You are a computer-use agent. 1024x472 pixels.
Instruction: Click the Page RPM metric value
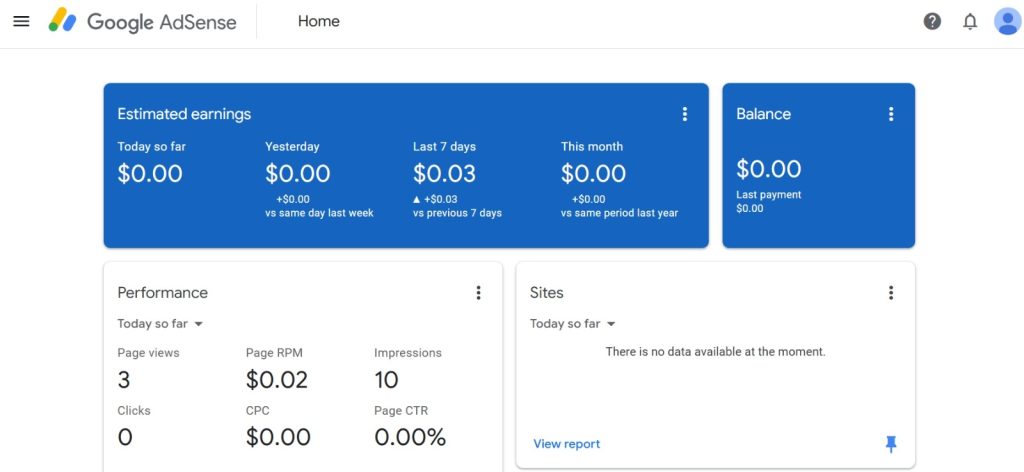277,380
